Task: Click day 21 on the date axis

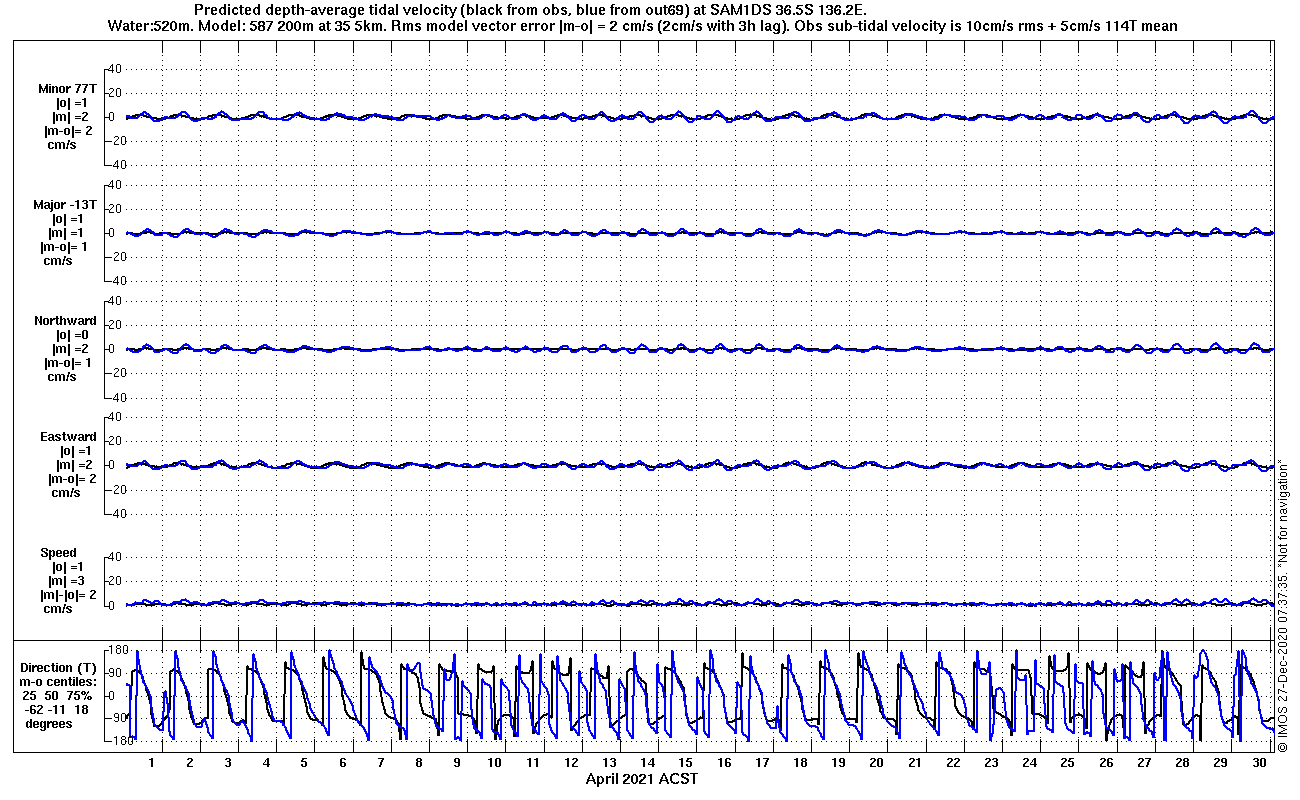Action: click(915, 763)
